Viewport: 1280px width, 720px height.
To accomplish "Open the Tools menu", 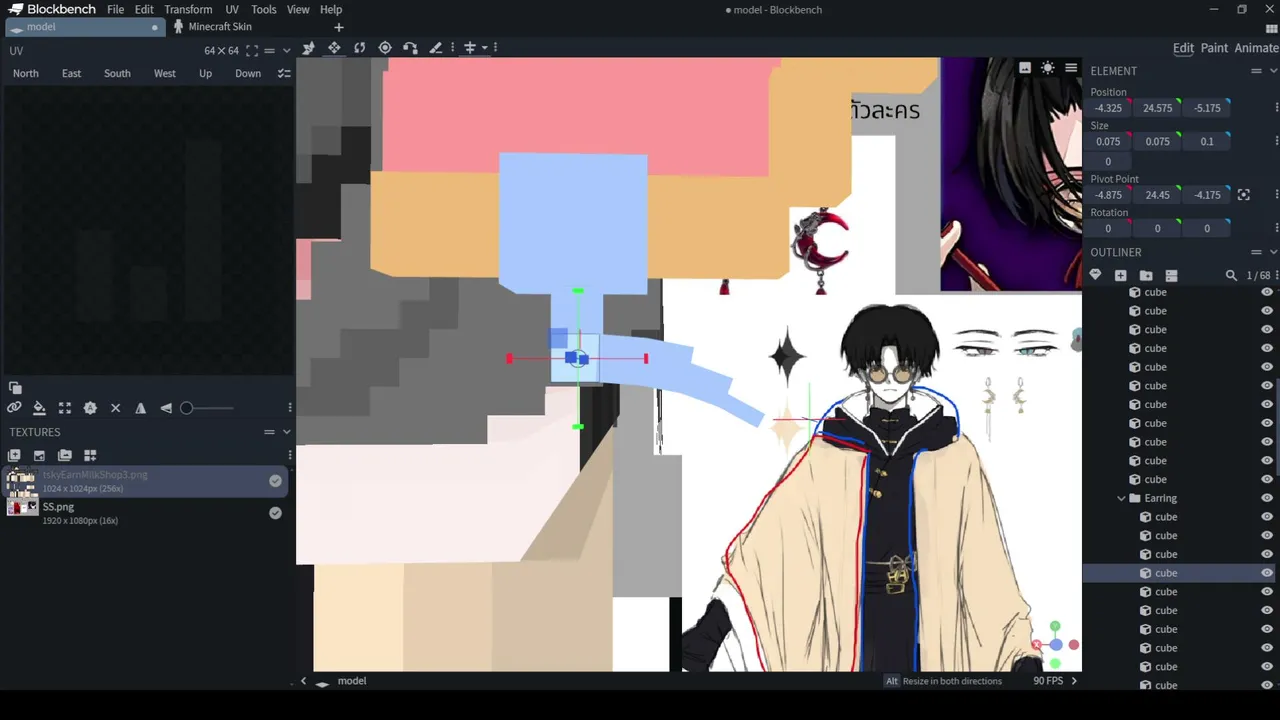I will pos(264,10).
